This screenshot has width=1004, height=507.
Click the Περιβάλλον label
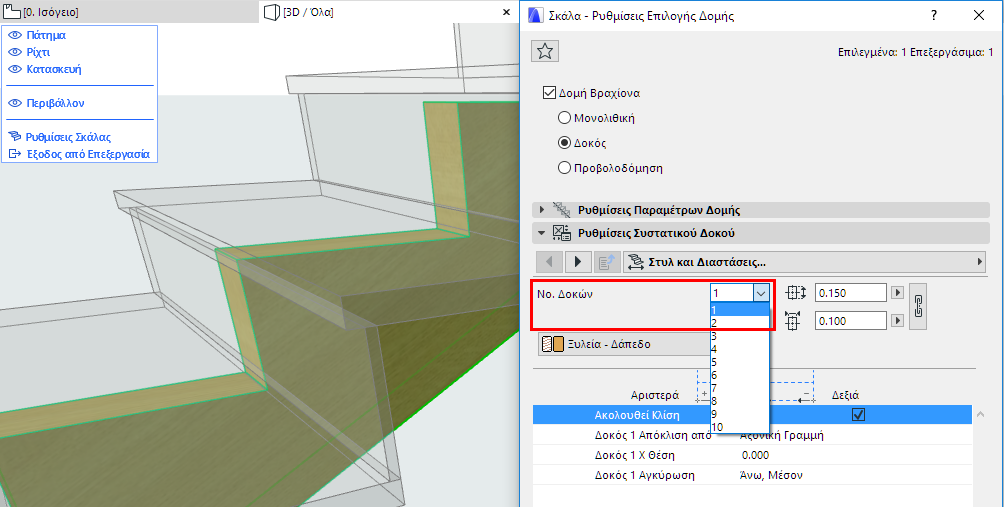pyautogui.click(x=55, y=103)
